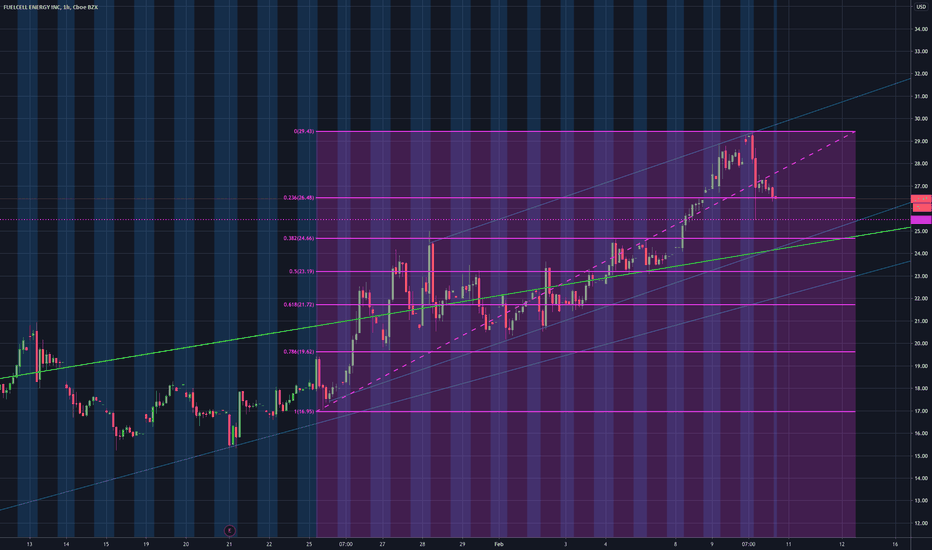This screenshot has height=550, width=932.
Task: Select the 0.786(19.62) Fibonacci level label
Action: point(299,352)
